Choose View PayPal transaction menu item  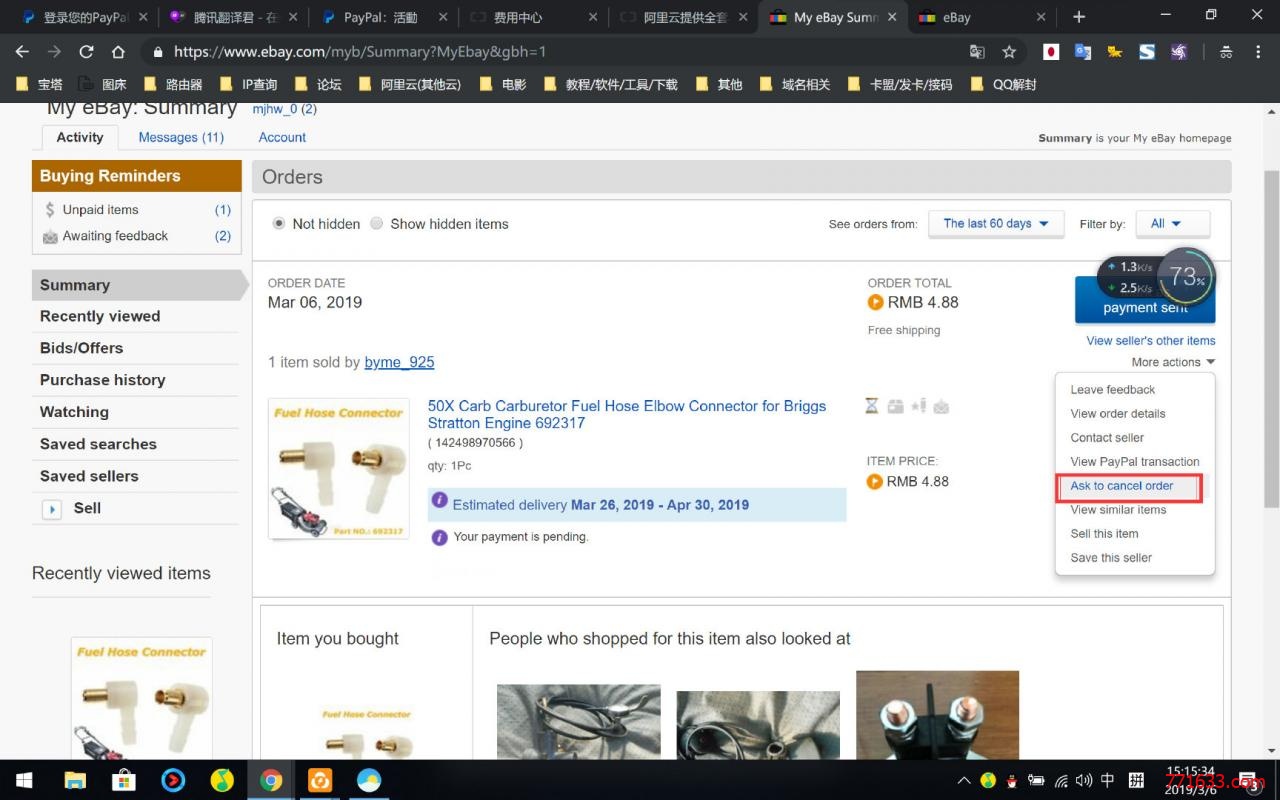(x=1135, y=462)
